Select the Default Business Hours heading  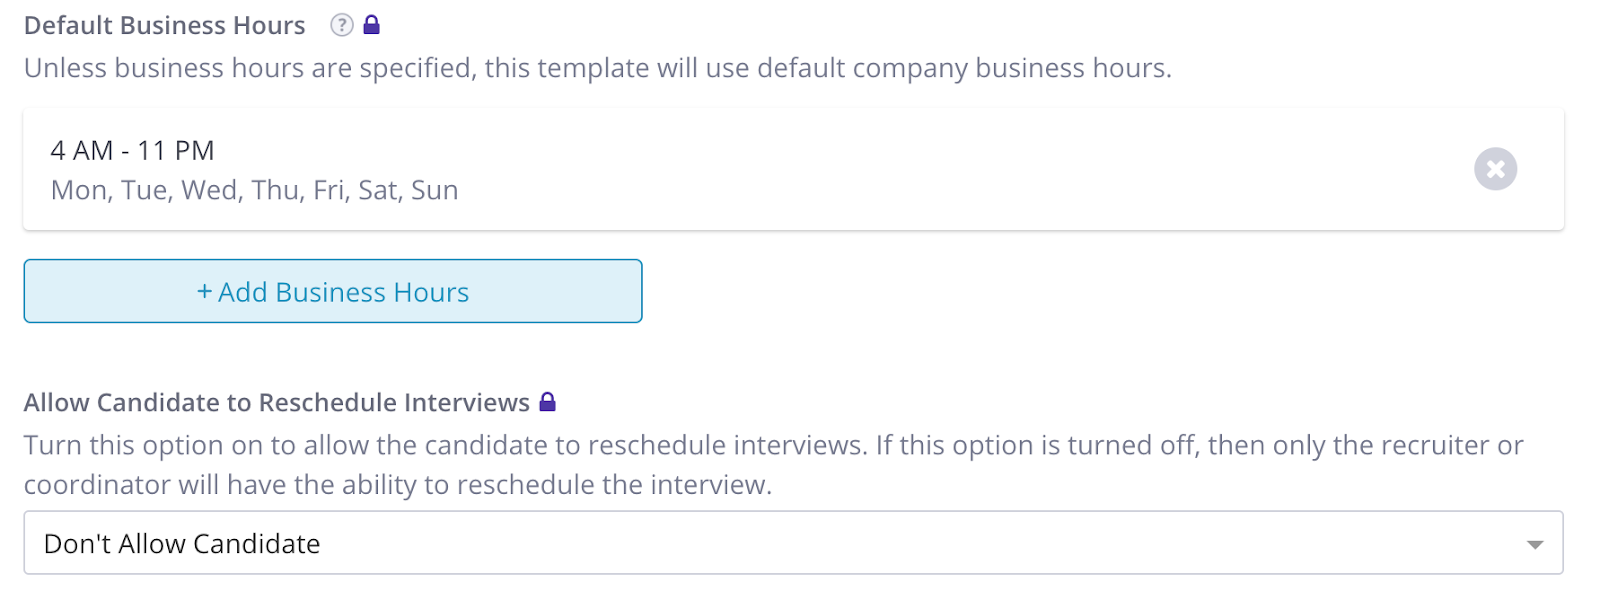click(164, 25)
